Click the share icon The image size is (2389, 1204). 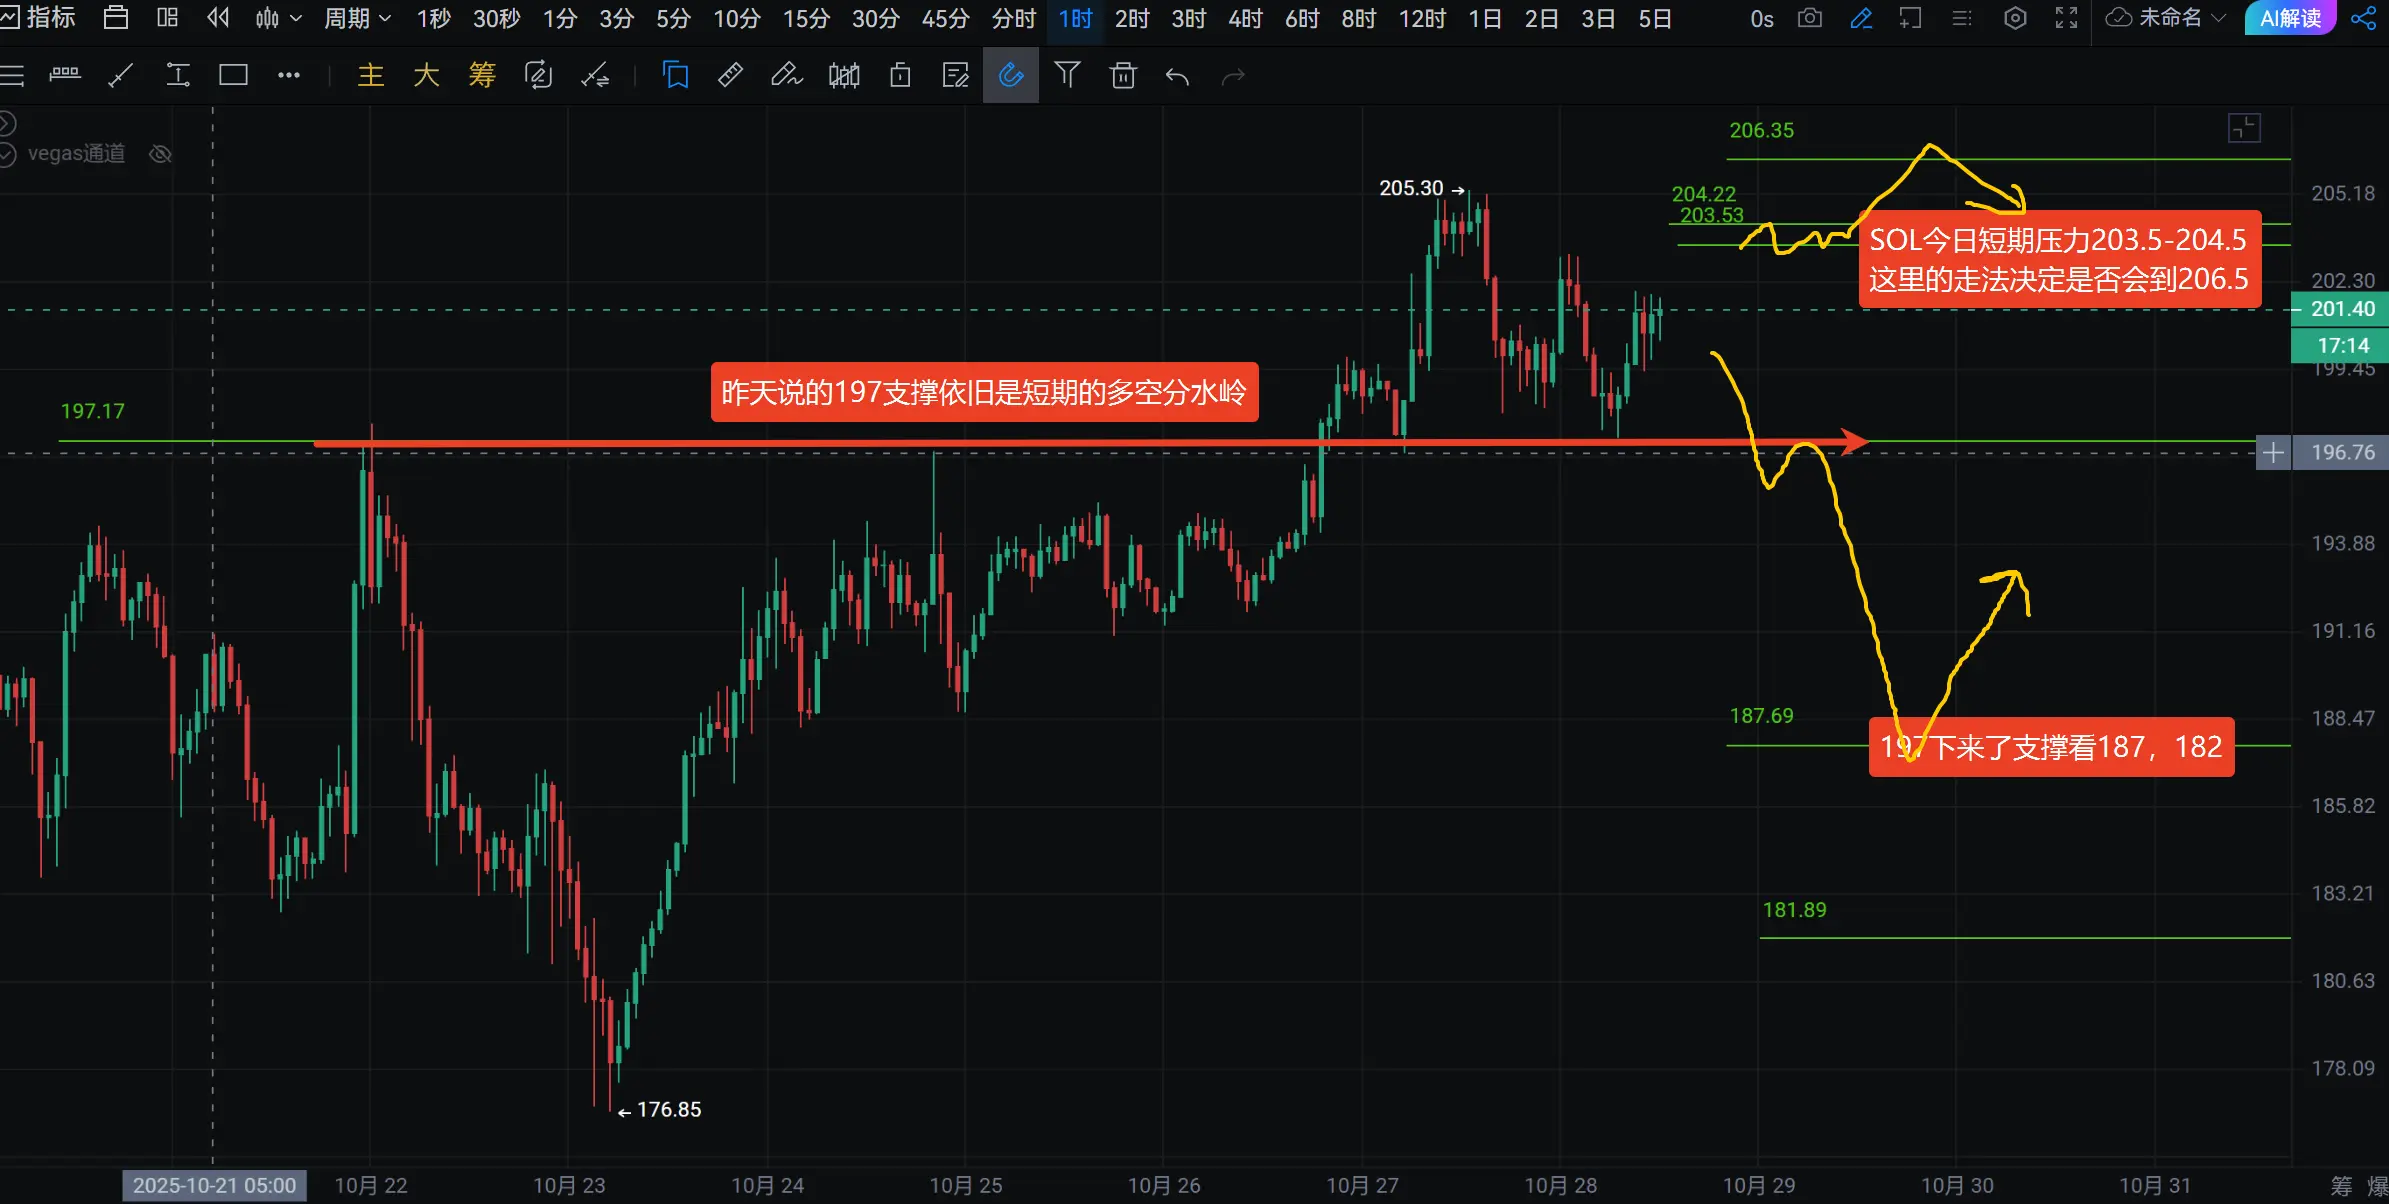[2364, 18]
